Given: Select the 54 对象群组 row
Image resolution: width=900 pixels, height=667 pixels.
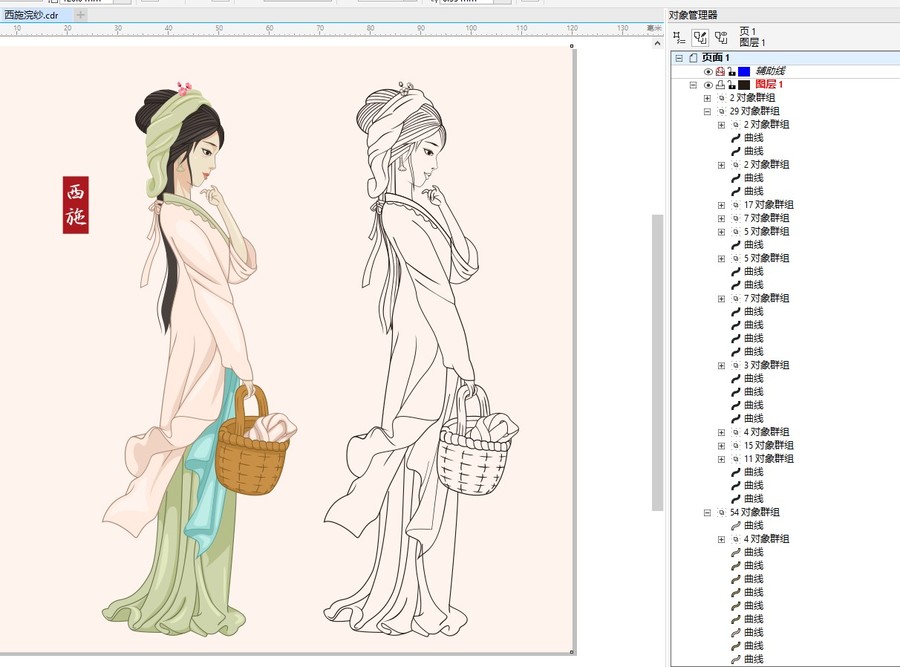Looking at the screenshot, I should (x=754, y=513).
